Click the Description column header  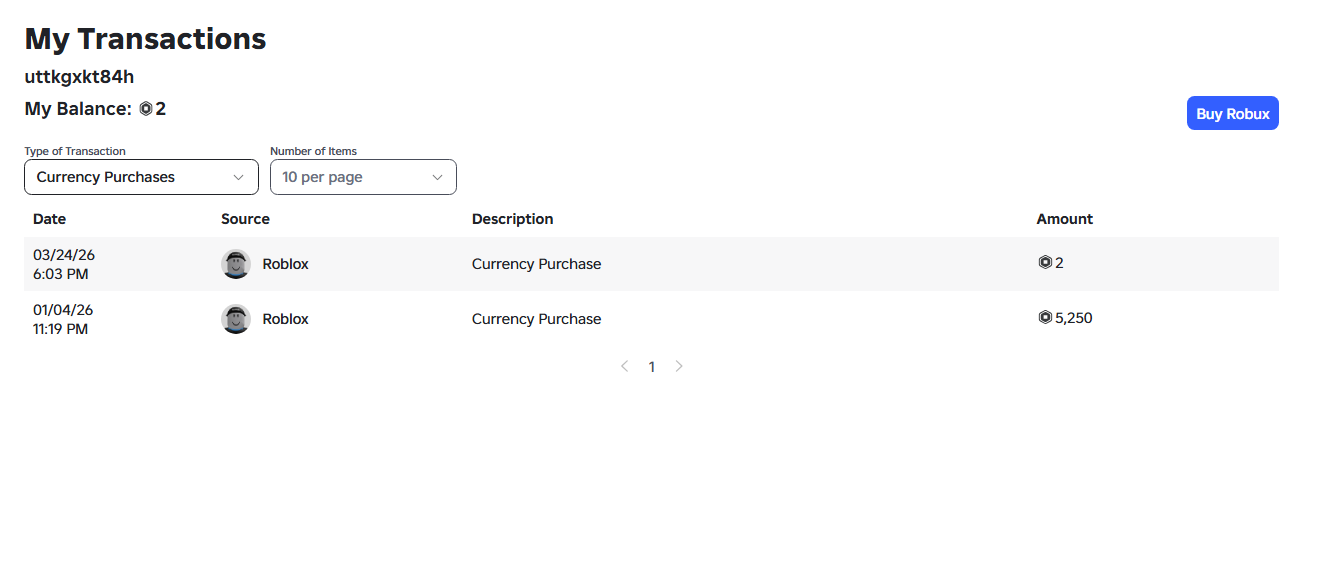[x=512, y=219]
